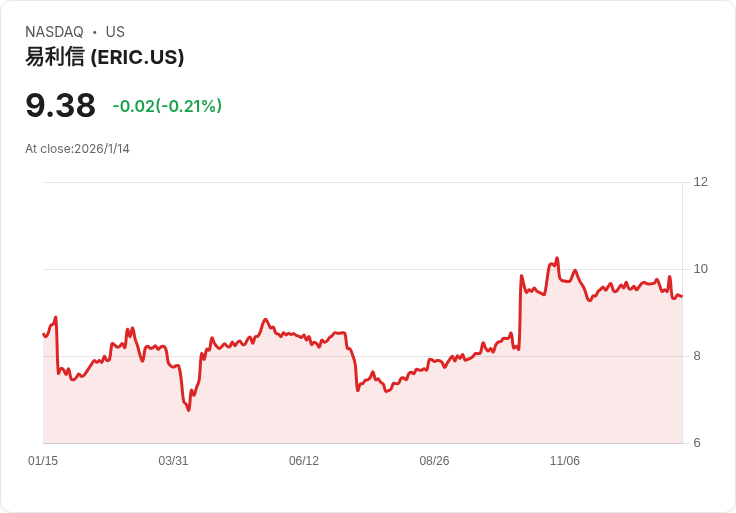This screenshot has height=513, width=736.
Task: Select the 11/06 date on the x-axis
Action: coord(565,461)
